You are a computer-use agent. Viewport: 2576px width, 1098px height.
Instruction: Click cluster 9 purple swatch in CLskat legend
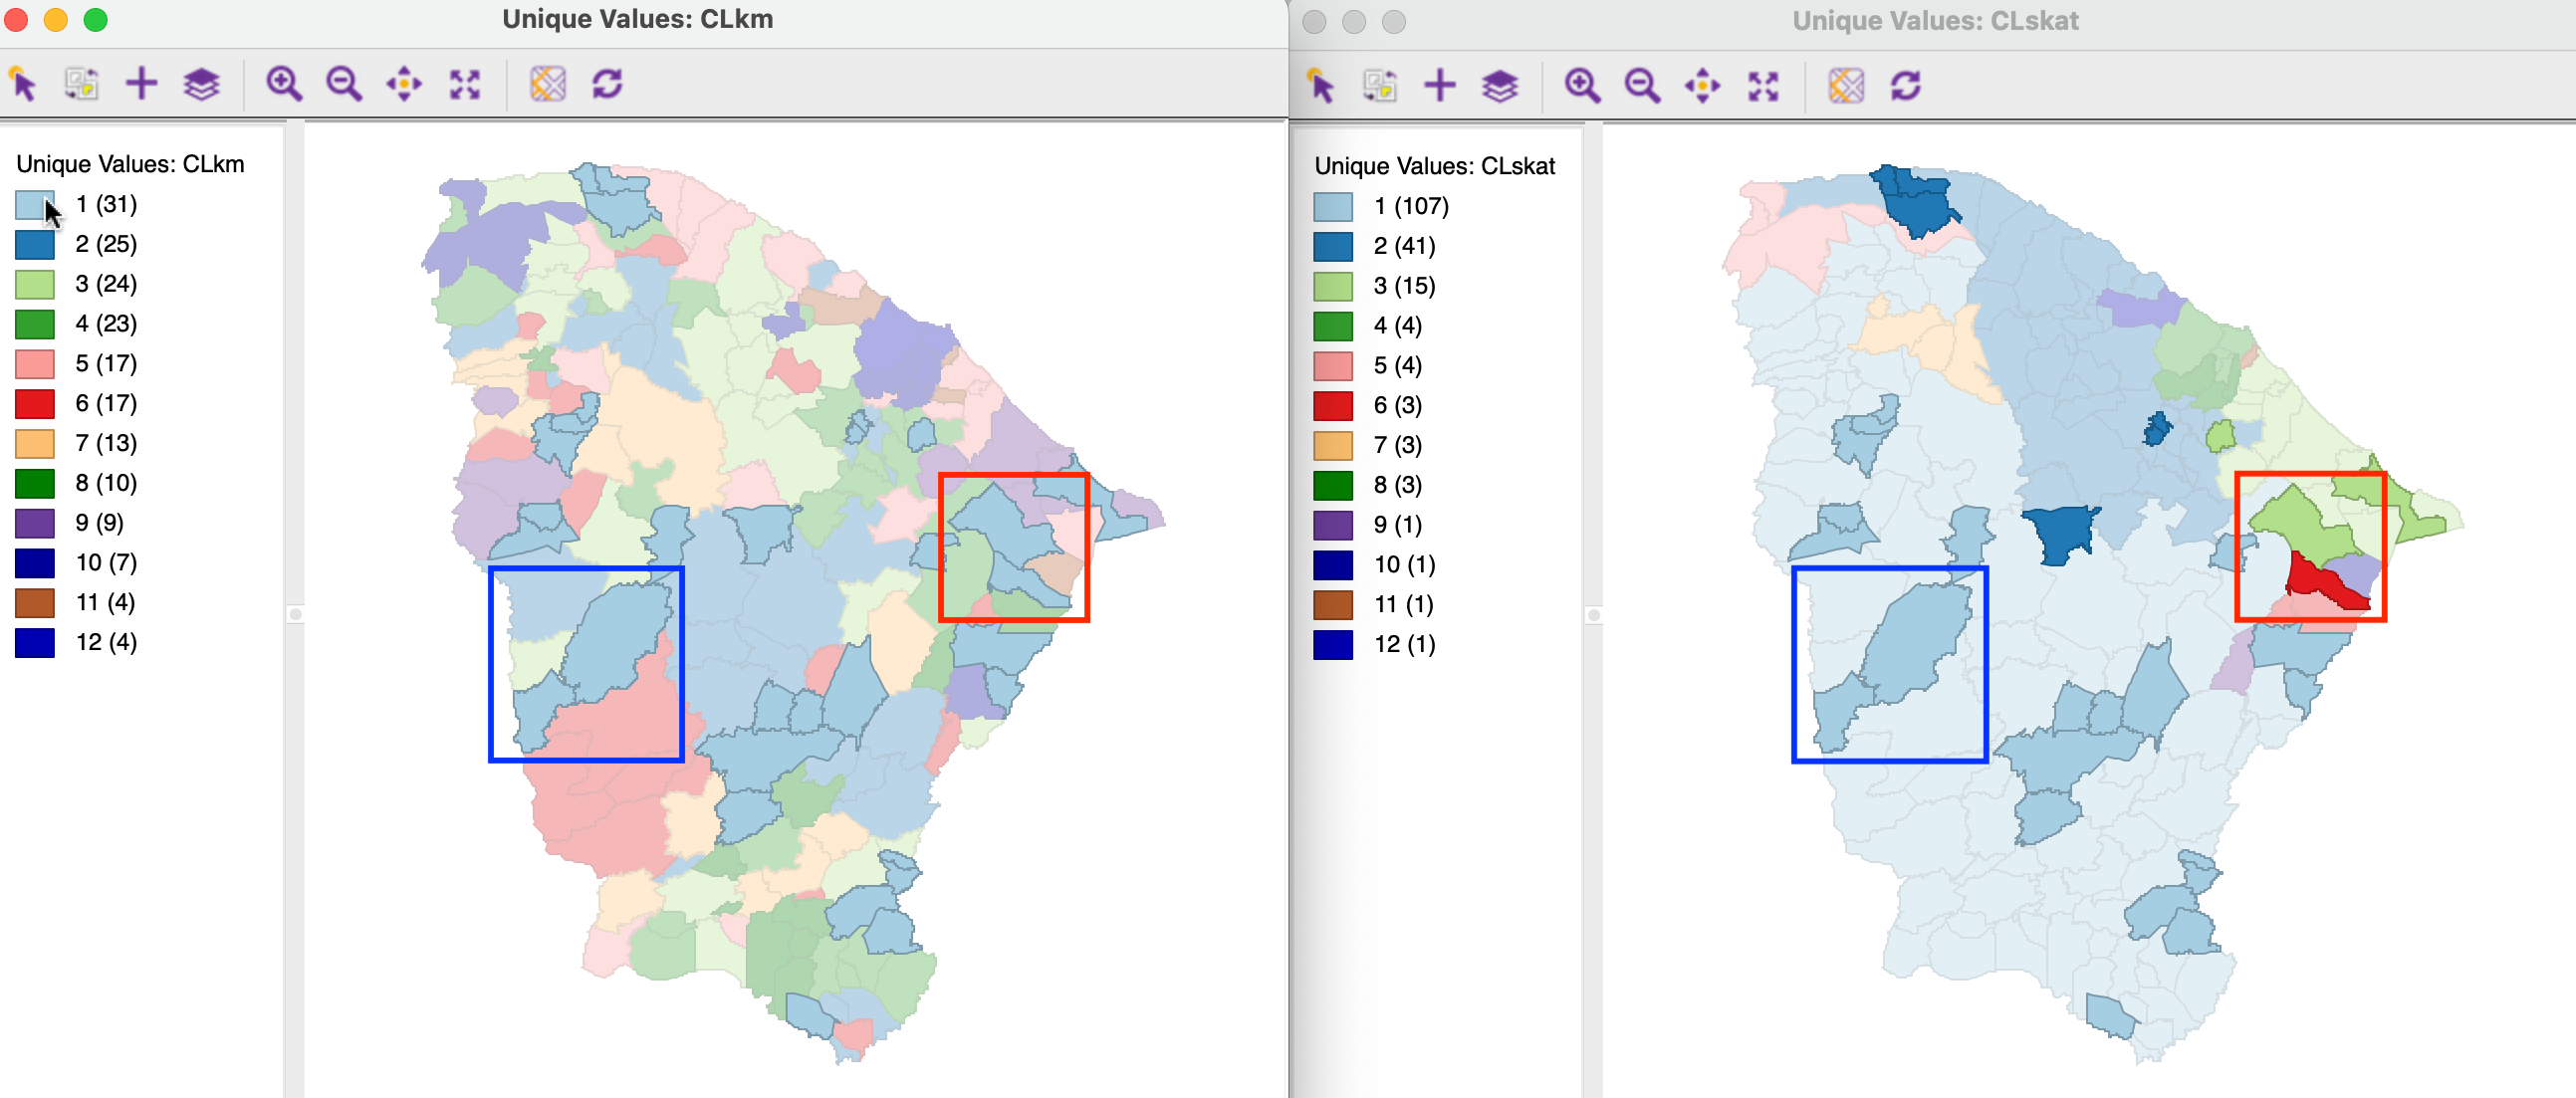tap(1333, 525)
